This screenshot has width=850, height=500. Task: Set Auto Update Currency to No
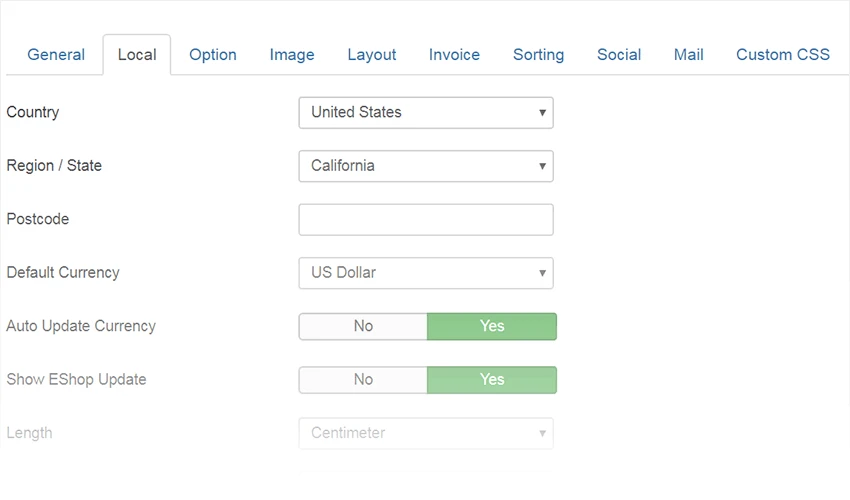(x=363, y=326)
